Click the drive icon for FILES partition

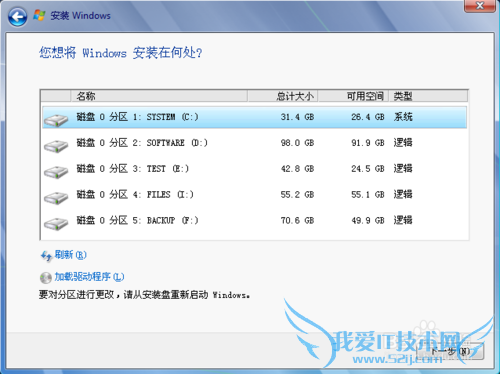click(x=56, y=198)
